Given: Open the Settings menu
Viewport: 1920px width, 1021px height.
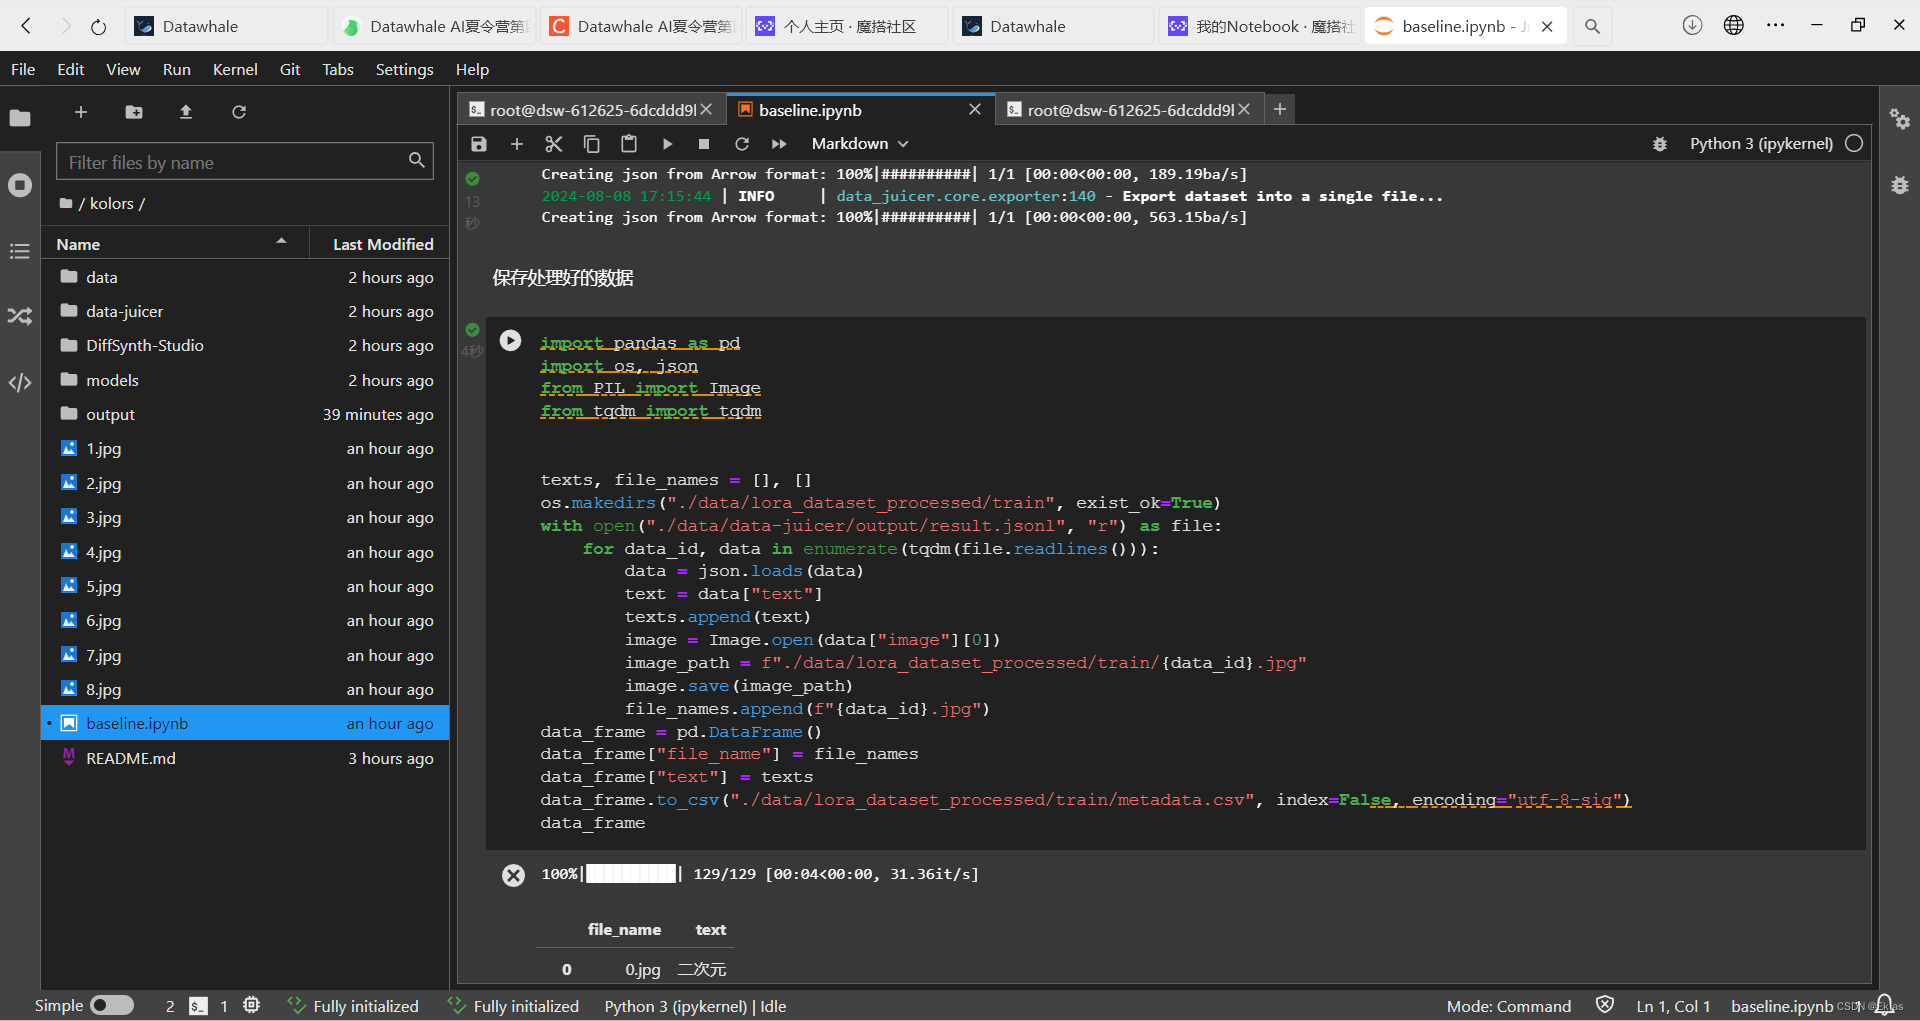Looking at the screenshot, I should [404, 69].
